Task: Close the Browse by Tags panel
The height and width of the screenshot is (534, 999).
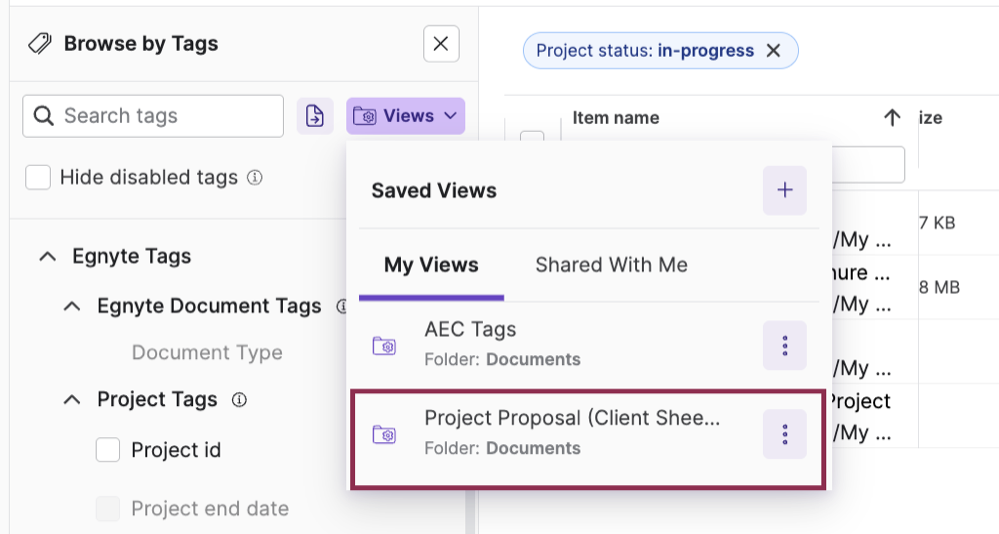Action: coord(441,44)
